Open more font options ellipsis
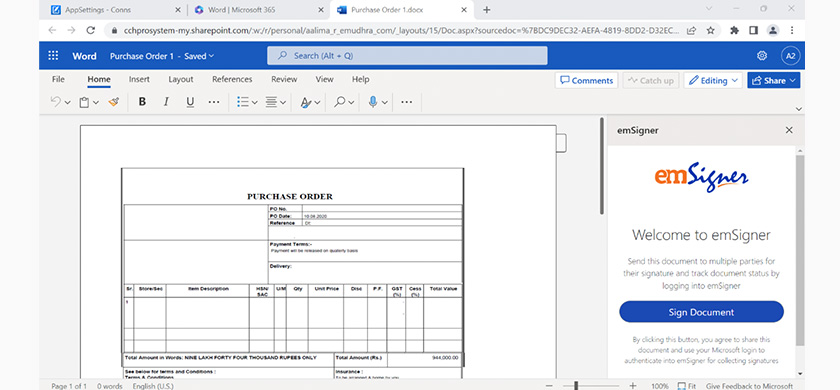 214,102
